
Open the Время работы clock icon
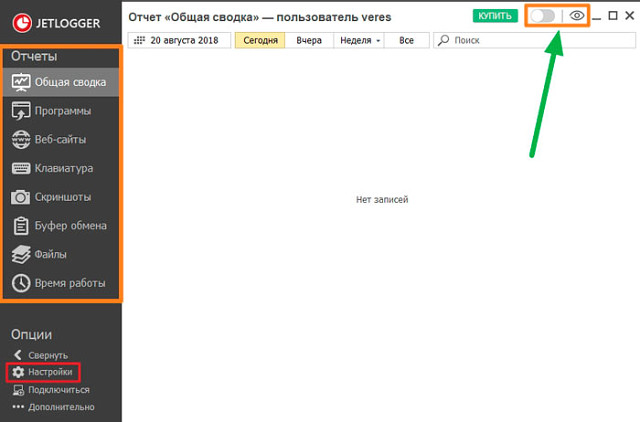(21, 283)
